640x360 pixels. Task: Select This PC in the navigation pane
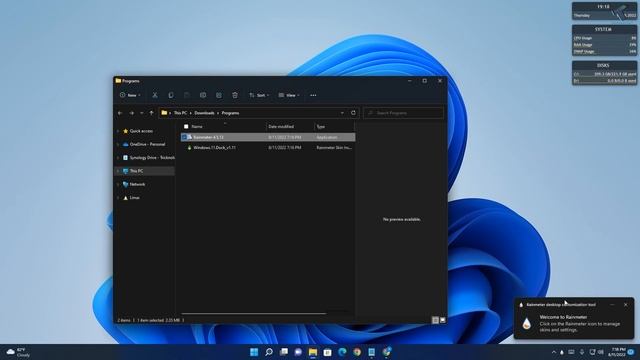tap(136, 171)
